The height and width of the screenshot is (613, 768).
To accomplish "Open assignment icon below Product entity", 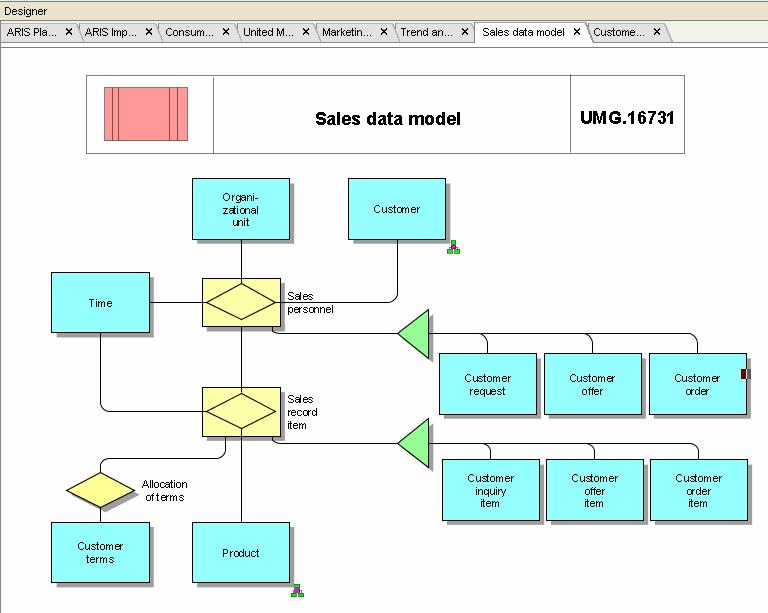I will coord(297,591).
